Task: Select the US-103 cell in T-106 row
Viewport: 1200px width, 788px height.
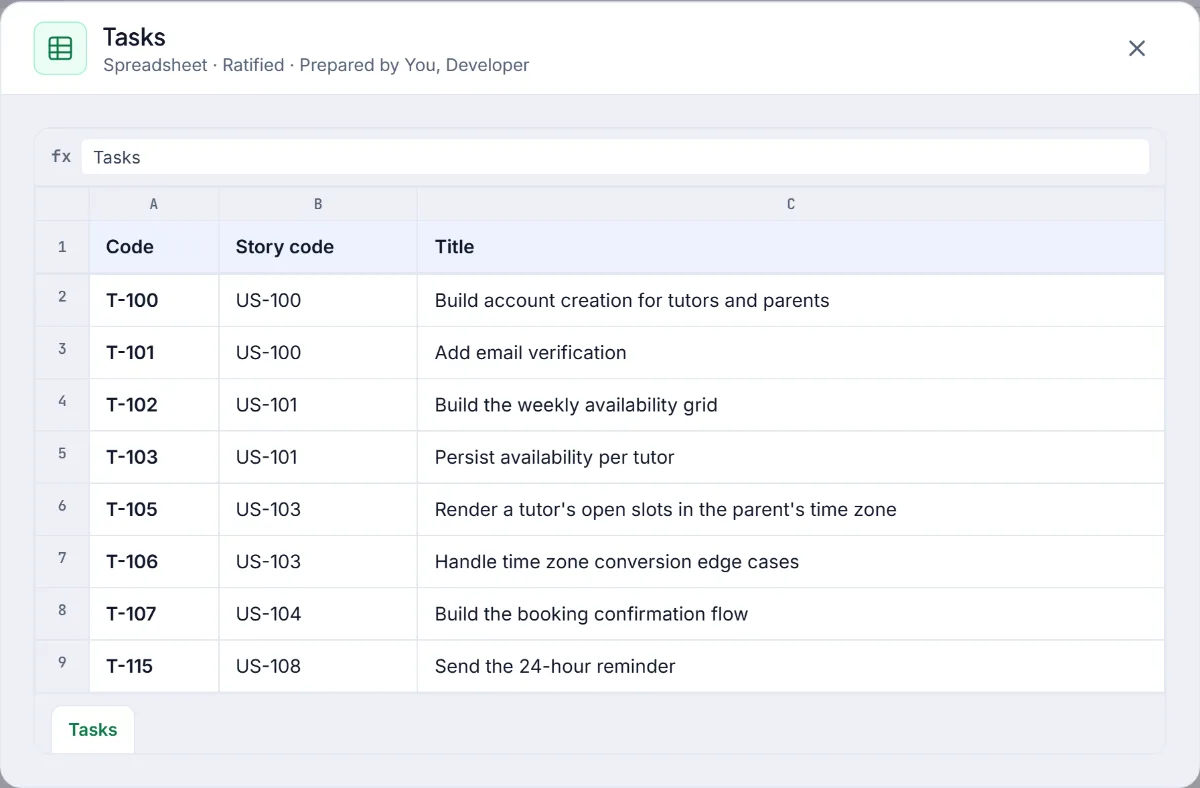Action: tap(318, 561)
